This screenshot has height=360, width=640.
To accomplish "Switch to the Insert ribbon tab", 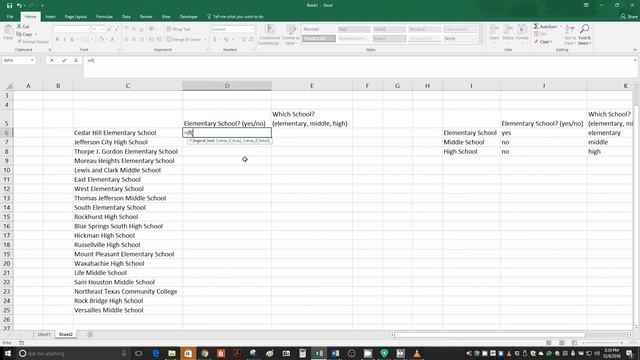I will 50,17.
